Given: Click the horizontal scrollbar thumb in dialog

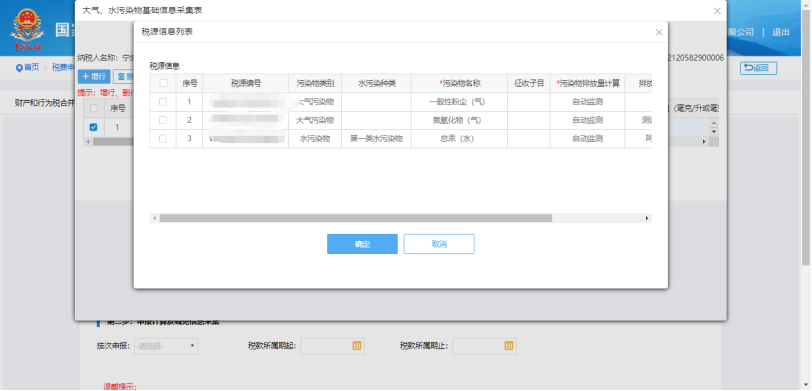Looking at the screenshot, I should (x=356, y=219).
